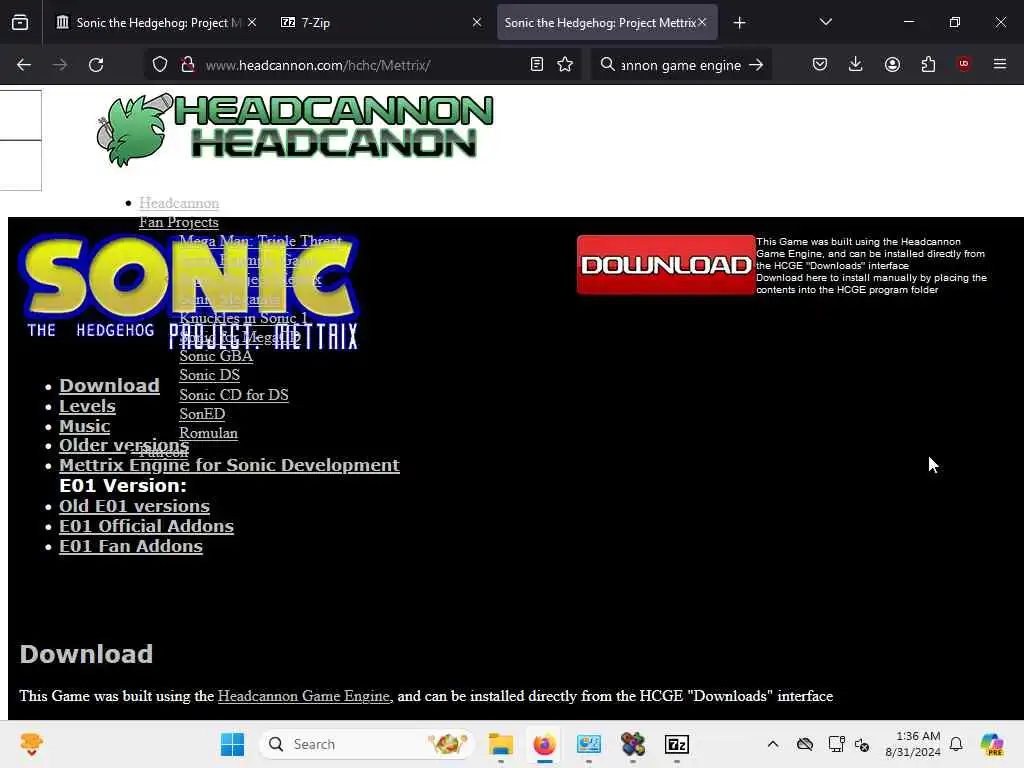Follow the Headcannon Game Engine link
Screen dimensions: 1024x768
304,696
